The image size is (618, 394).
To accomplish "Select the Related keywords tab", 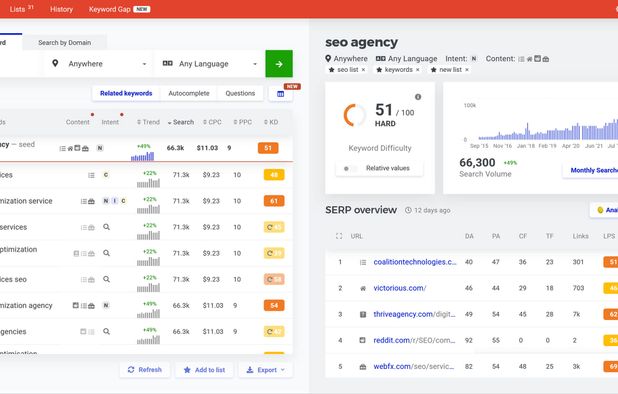I will point(126,93).
